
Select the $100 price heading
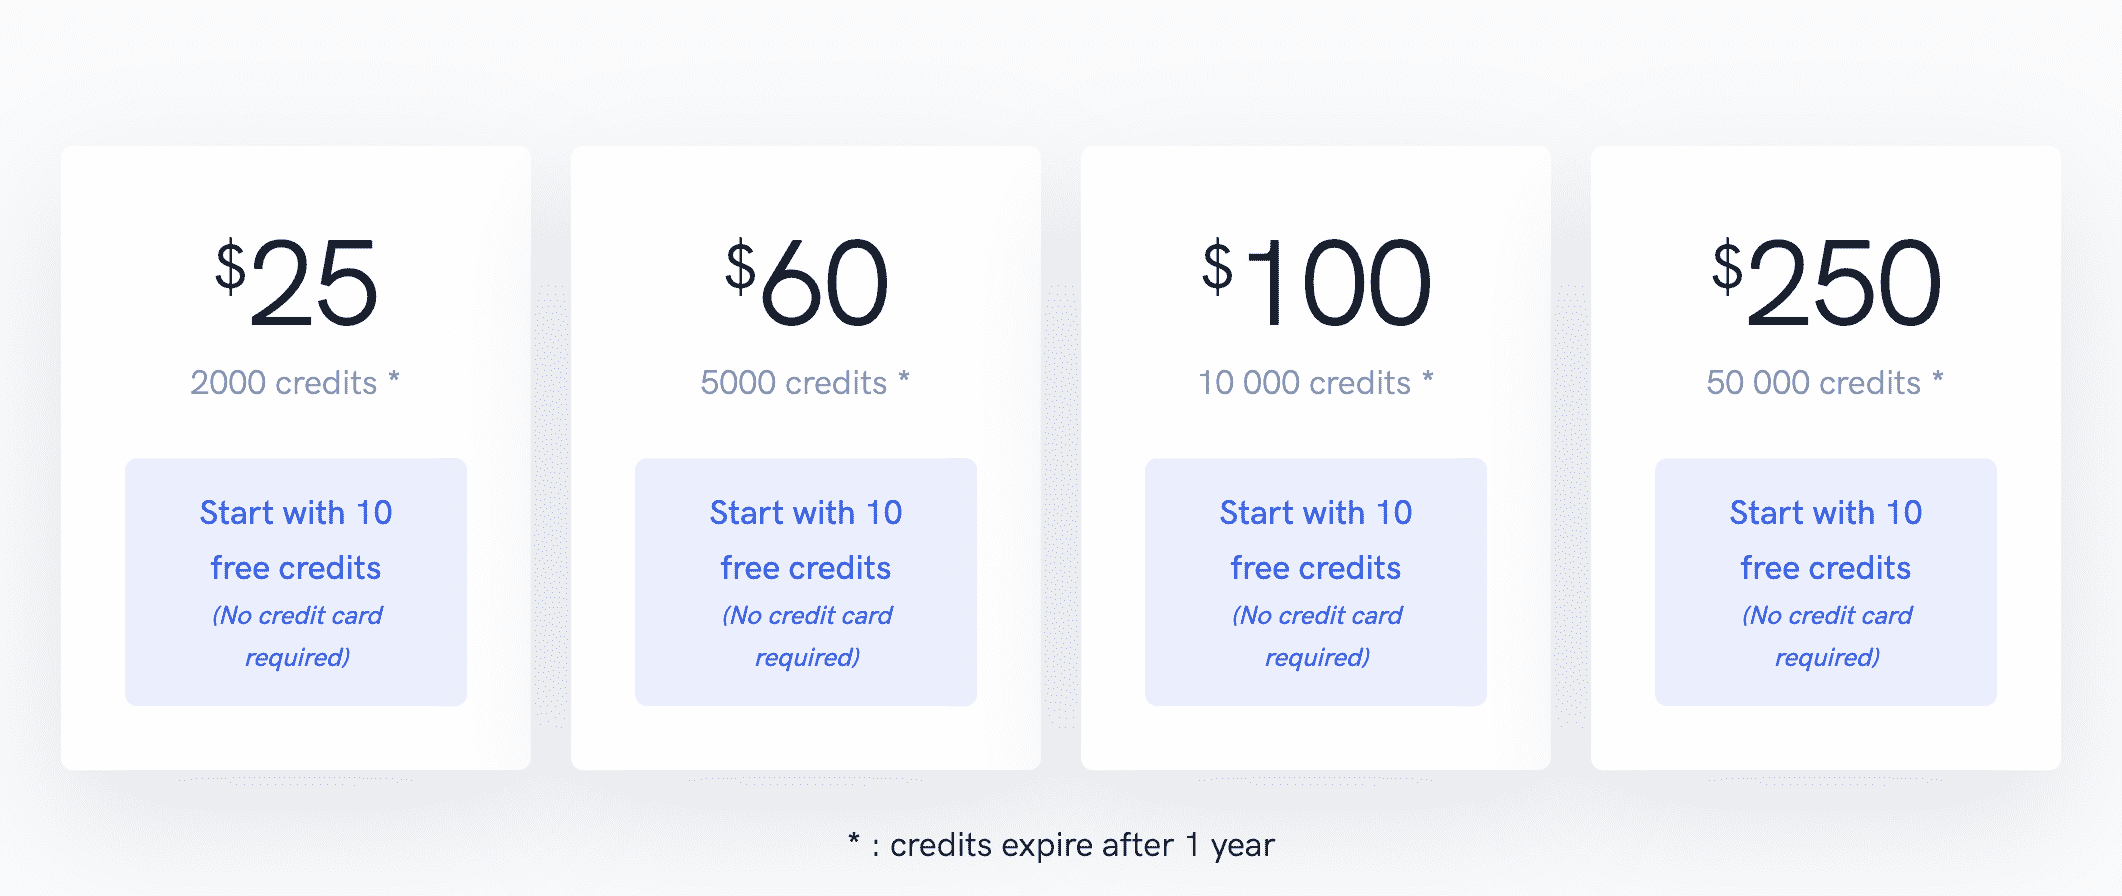click(1316, 283)
